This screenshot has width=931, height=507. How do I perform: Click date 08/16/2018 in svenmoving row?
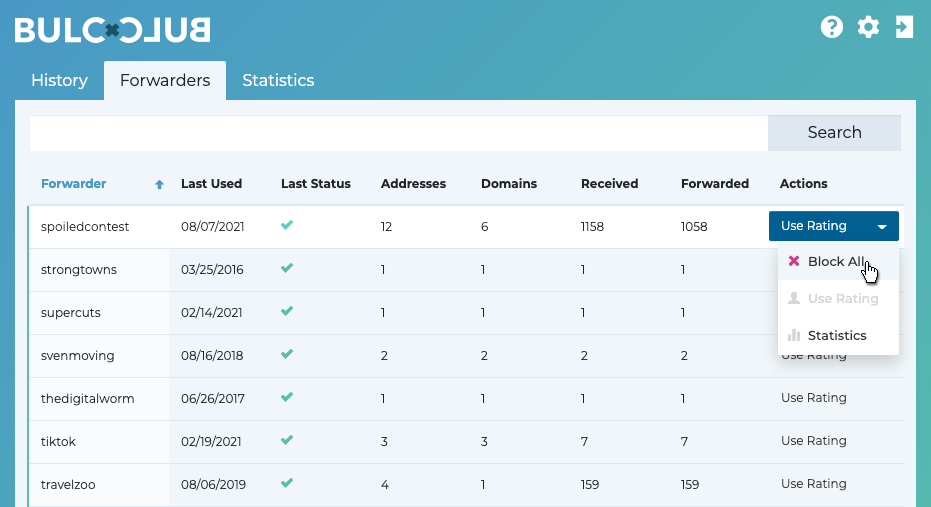pos(212,356)
